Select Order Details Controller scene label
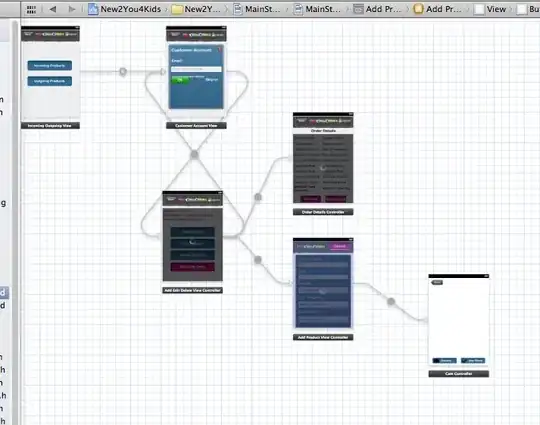This screenshot has width=540, height=425. (323, 212)
